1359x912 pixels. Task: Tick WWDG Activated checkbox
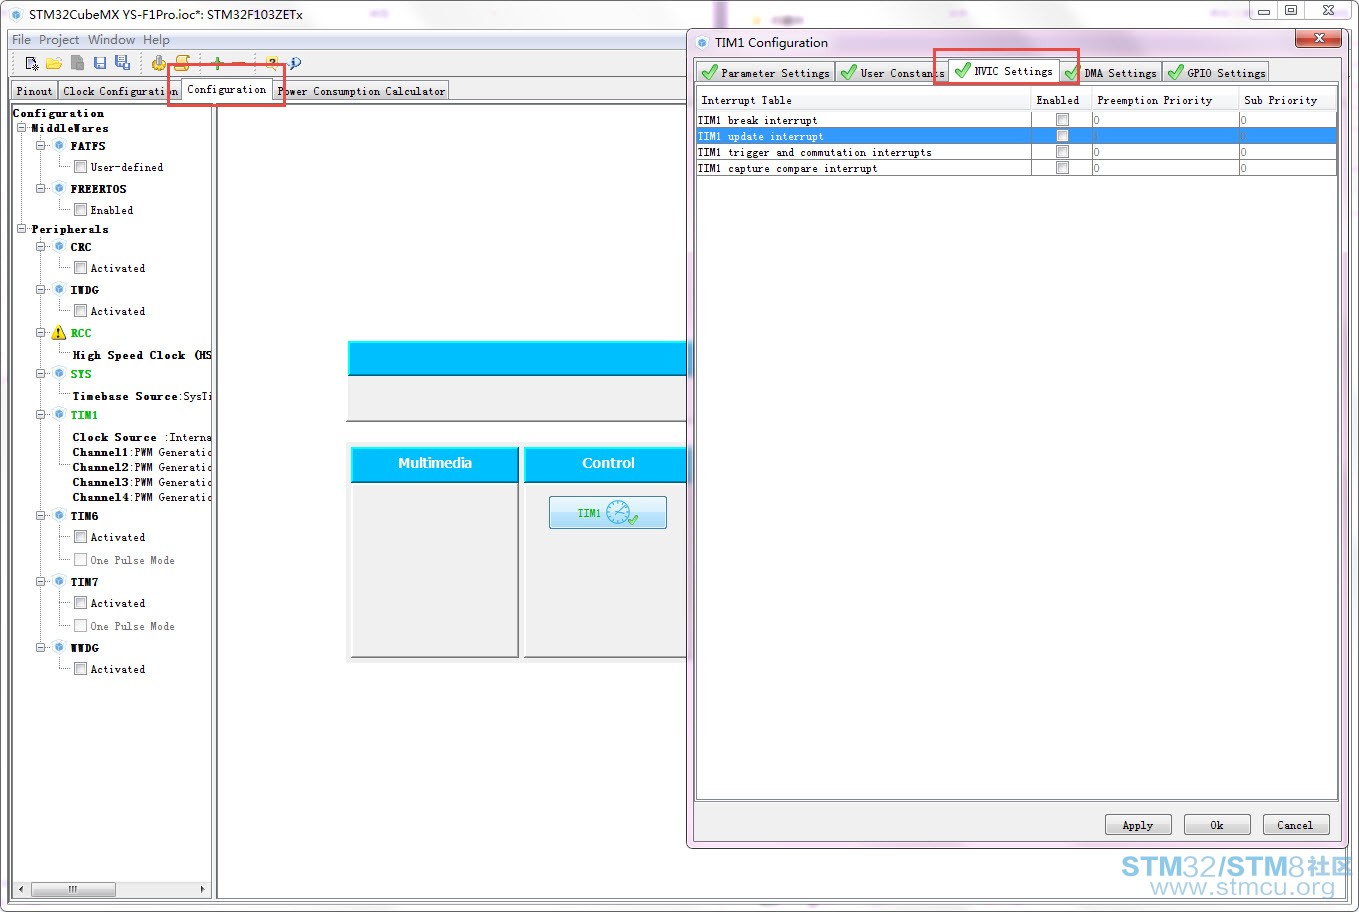pos(80,669)
